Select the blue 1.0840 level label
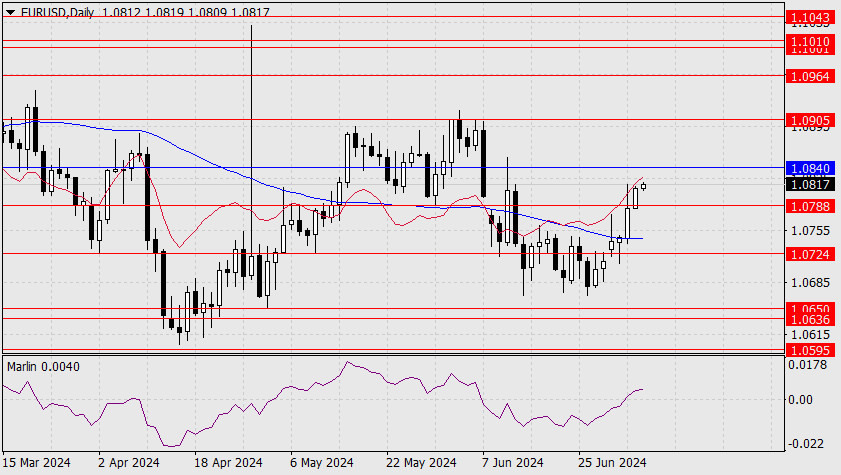This screenshot has height=475, width=841. tap(810, 168)
